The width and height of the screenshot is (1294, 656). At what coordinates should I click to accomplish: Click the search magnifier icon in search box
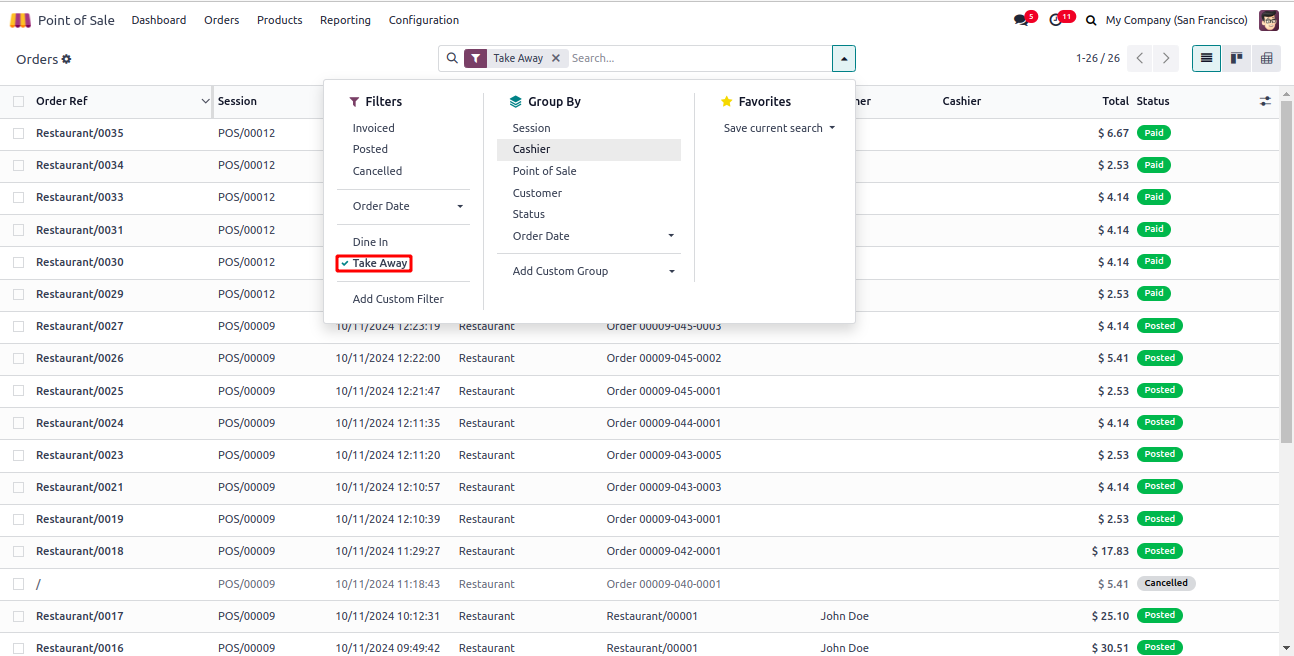[x=452, y=58]
